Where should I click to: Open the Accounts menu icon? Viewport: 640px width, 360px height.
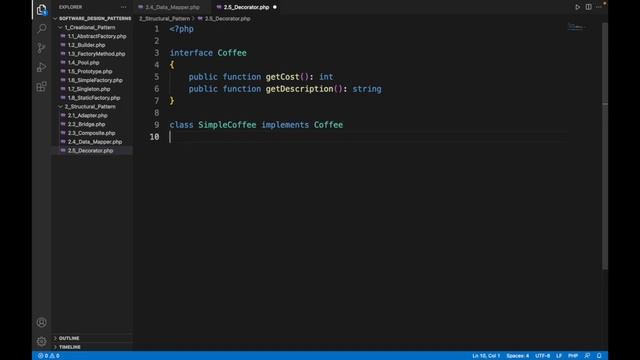pos(42,322)
